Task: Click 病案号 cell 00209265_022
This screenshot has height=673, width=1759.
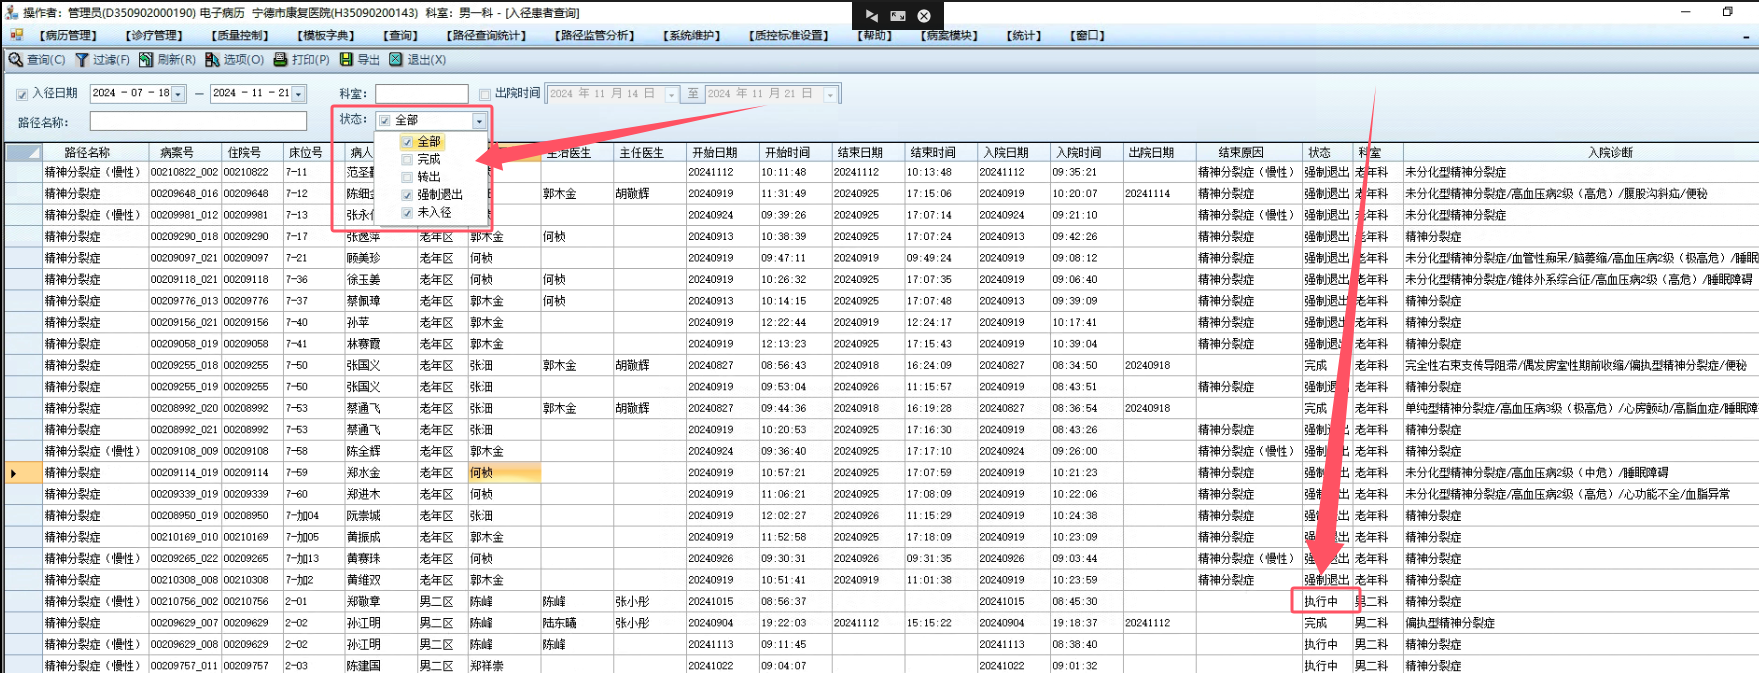Action: click(185, 559)
